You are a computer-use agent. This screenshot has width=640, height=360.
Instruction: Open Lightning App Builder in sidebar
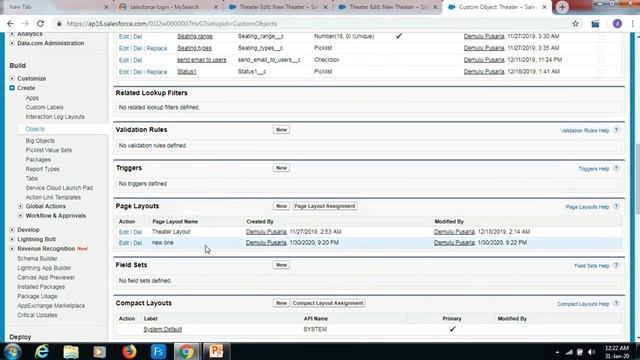[x=44, y=268]
